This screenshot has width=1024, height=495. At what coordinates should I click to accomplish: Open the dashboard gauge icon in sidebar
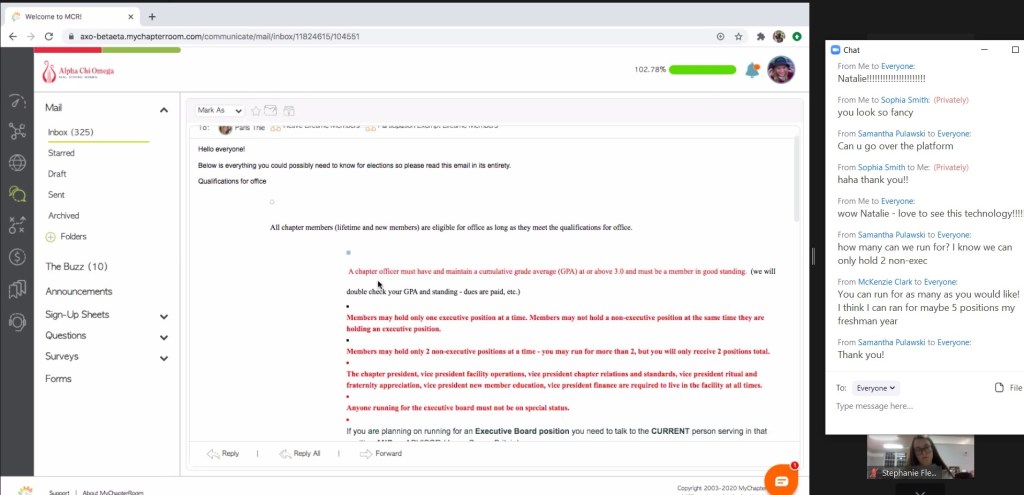(x=16, y=100)
